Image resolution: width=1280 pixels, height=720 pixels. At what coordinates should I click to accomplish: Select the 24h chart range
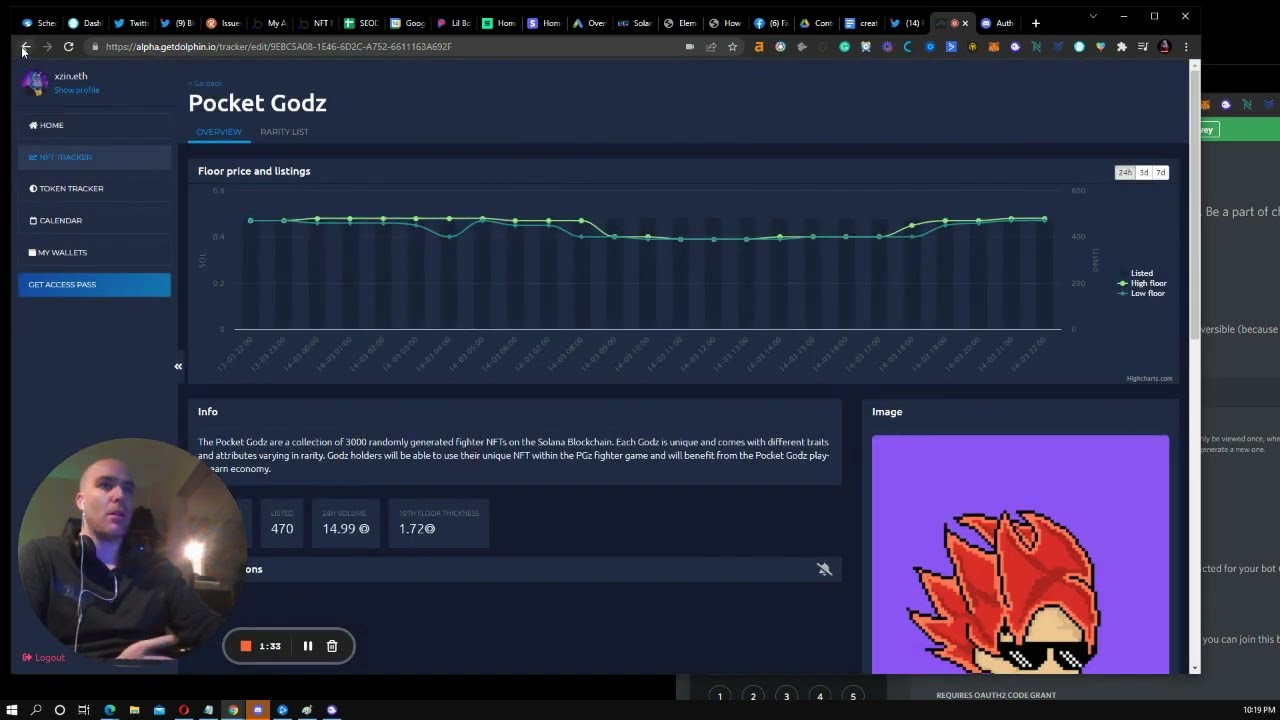[x=1125, y=173]
